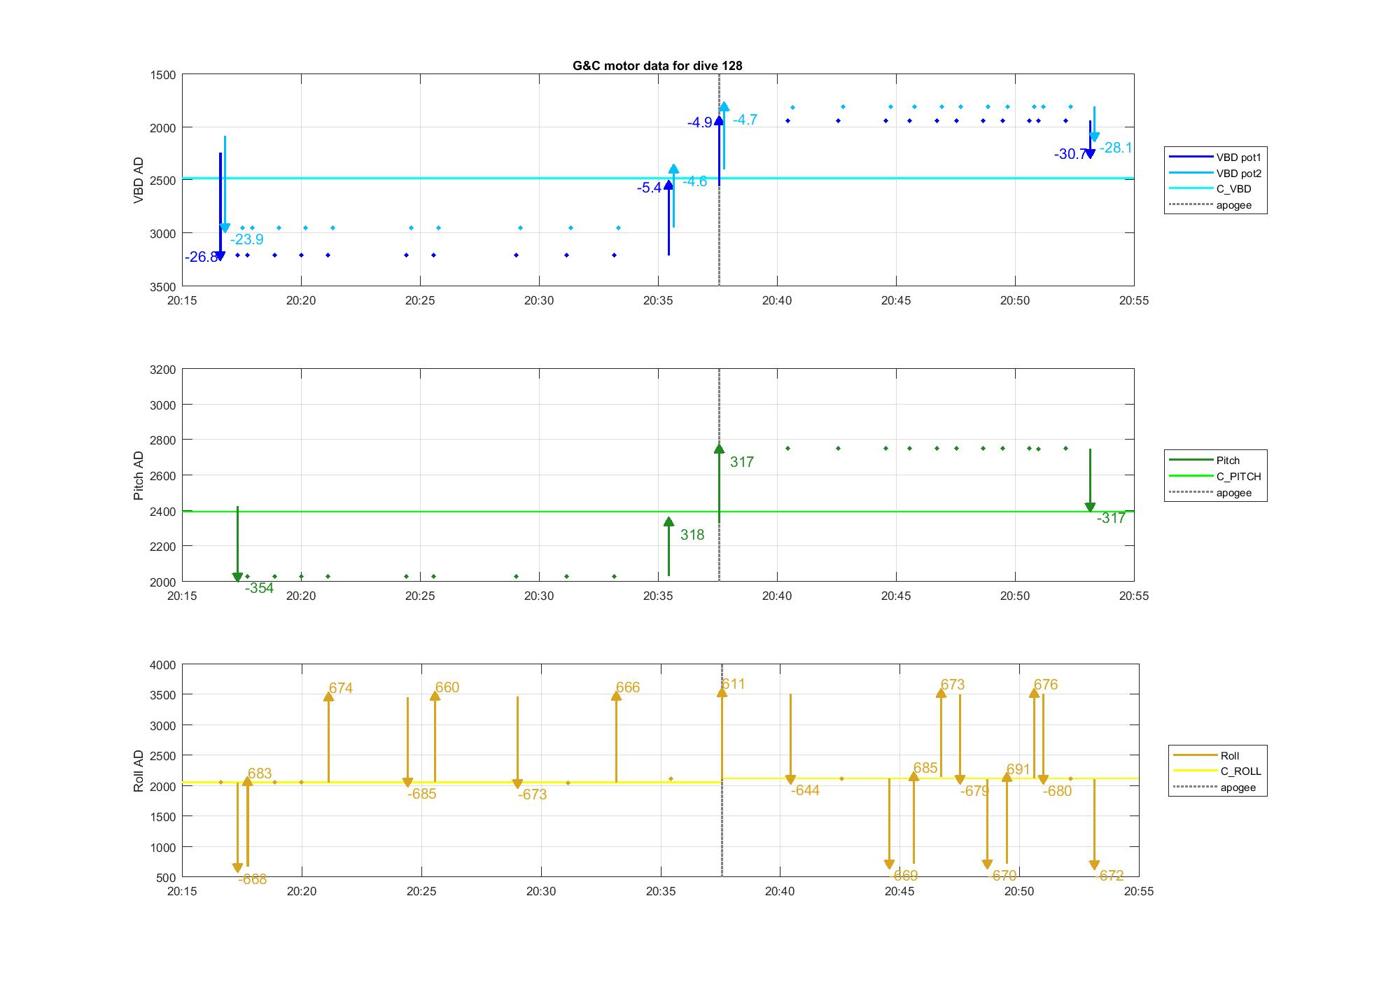Click the '666' roll annotation

coord(628,688)
